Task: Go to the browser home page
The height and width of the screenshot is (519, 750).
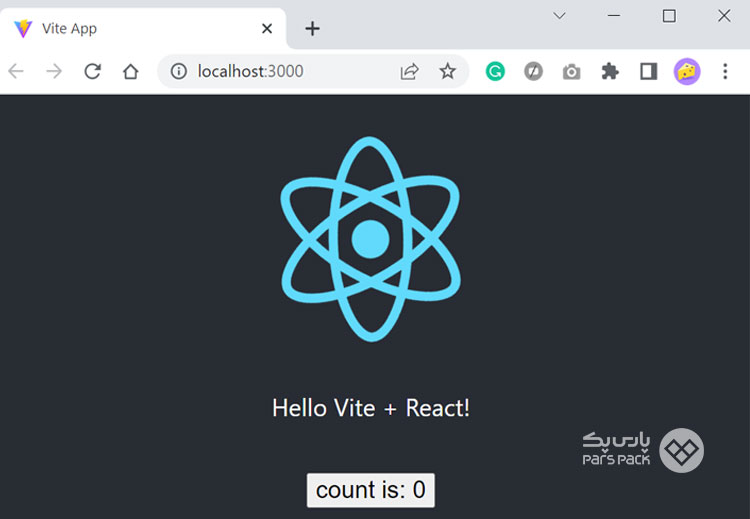Action: coord(131,71)
